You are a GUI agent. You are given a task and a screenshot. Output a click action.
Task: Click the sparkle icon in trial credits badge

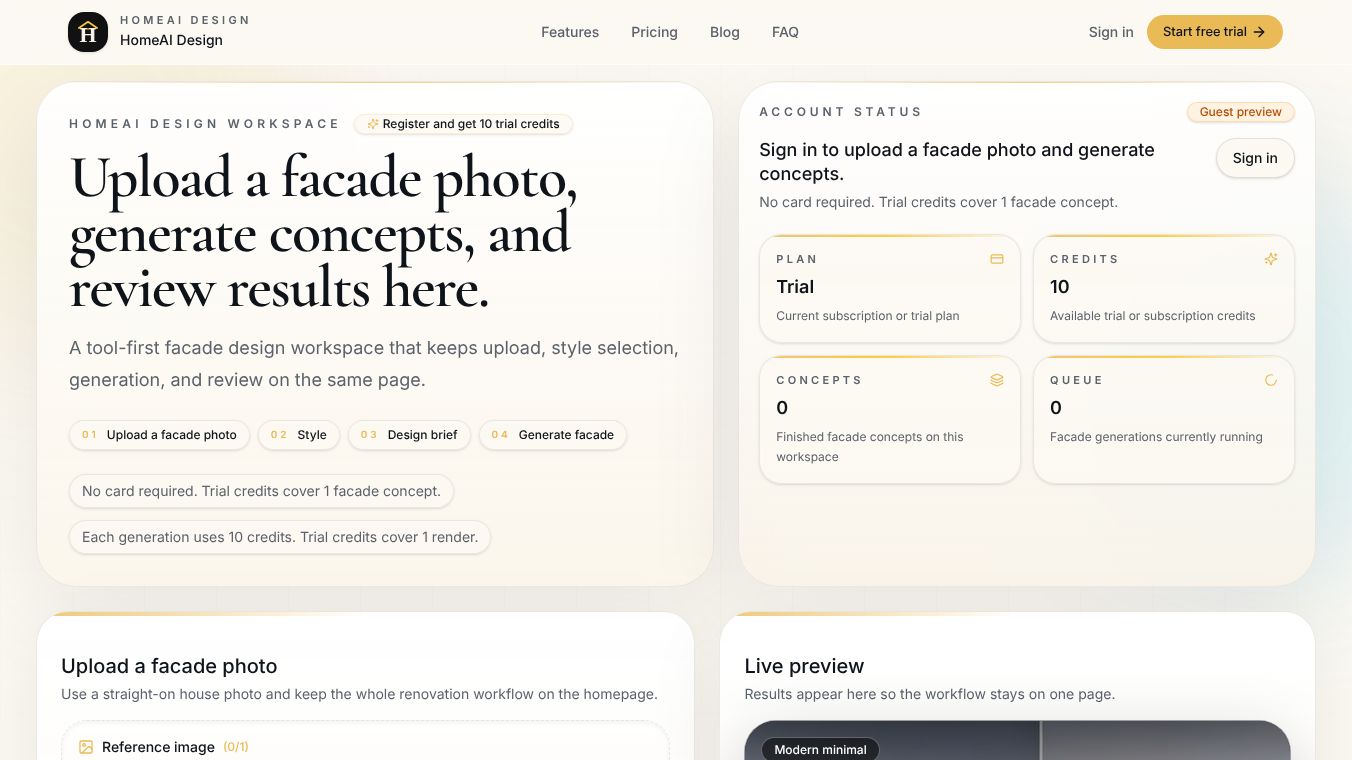(x=373, y=124)
